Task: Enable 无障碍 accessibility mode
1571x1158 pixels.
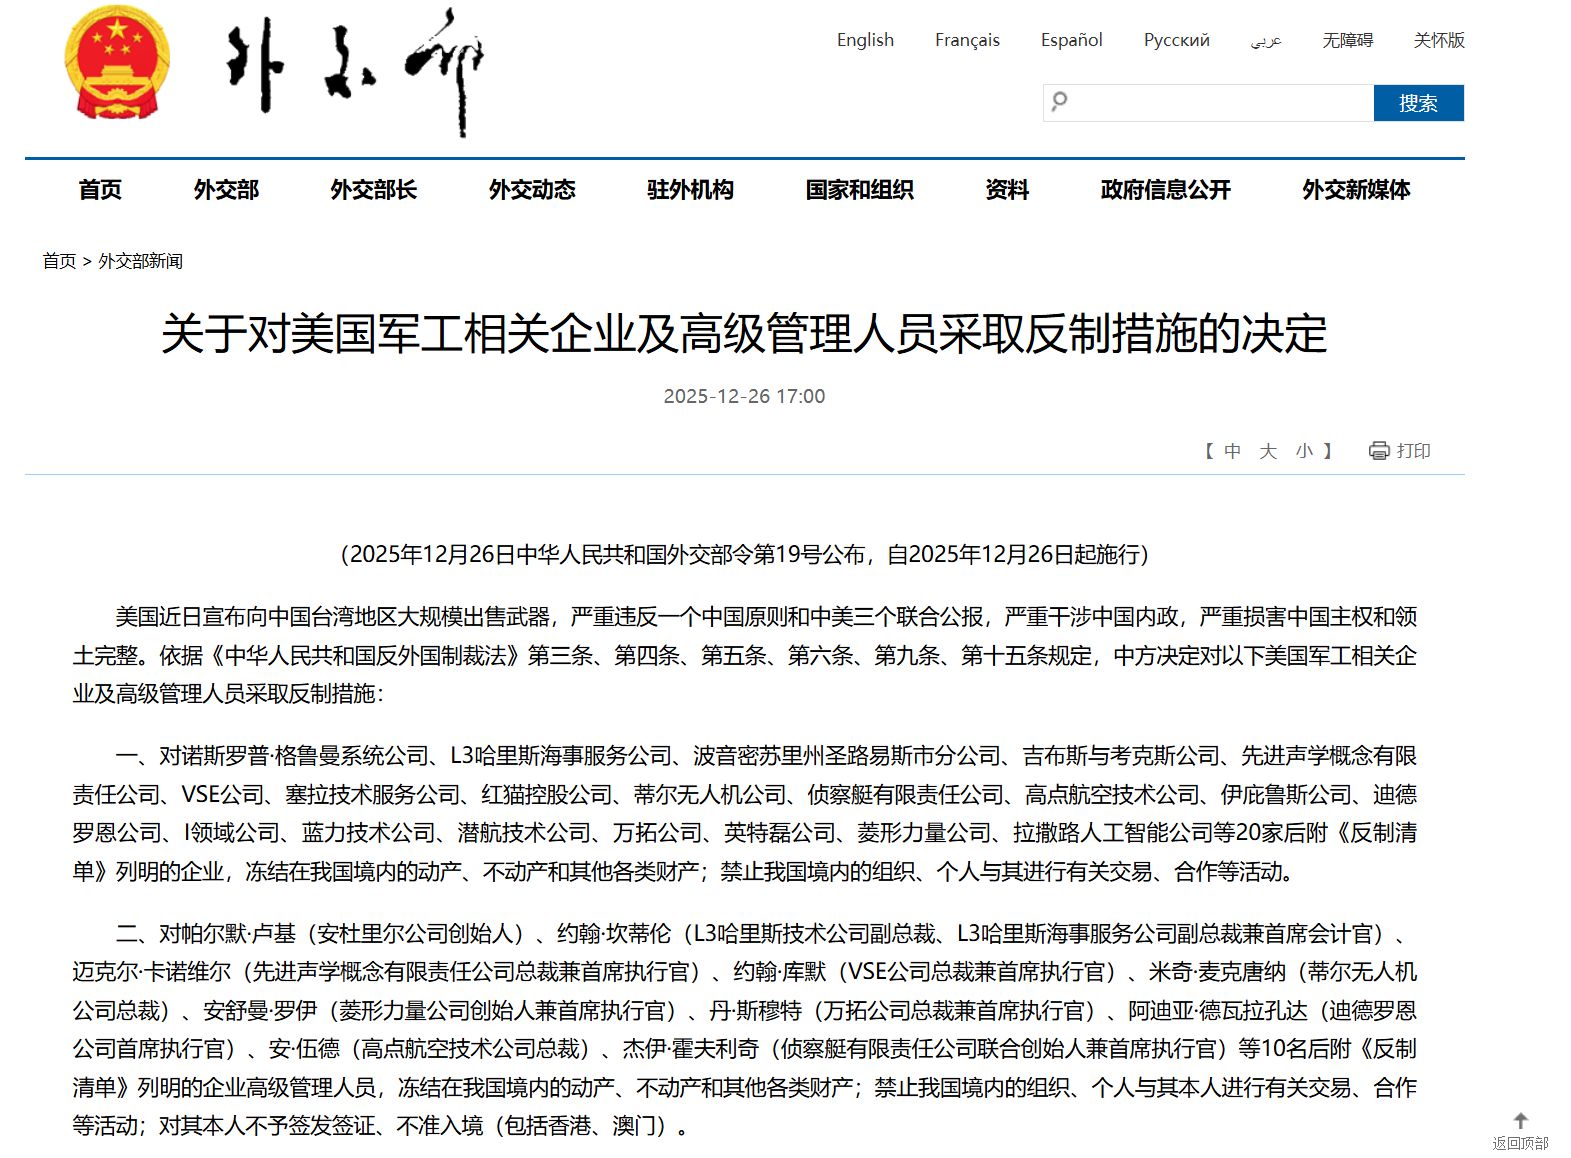Action: coord(1347,40)
